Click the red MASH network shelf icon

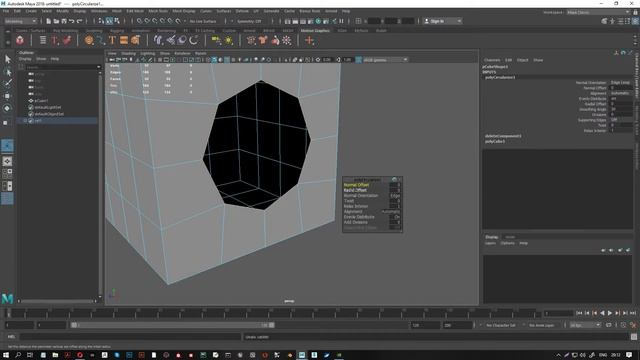point(20,40)
